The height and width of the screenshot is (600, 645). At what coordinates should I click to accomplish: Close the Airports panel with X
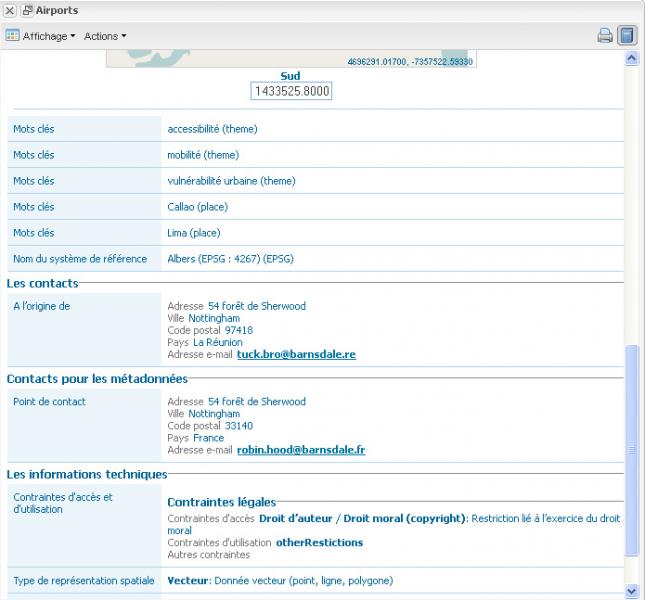tap(9, 10)
